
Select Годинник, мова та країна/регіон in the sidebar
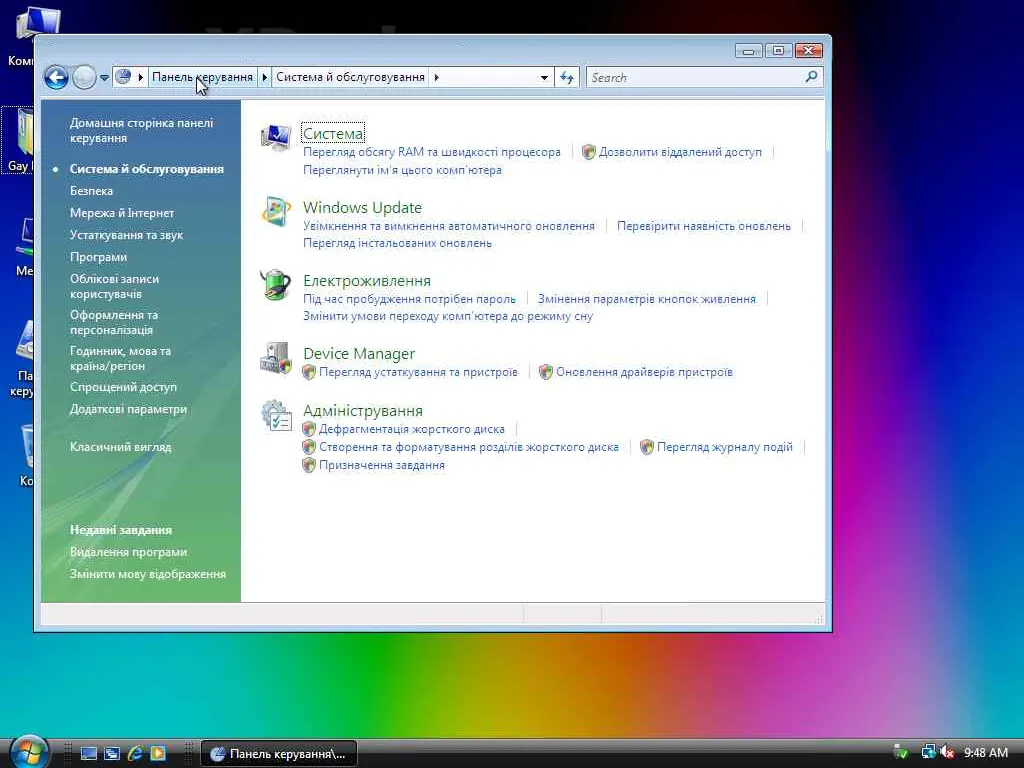pyautogui.click(x=121, y=358)
